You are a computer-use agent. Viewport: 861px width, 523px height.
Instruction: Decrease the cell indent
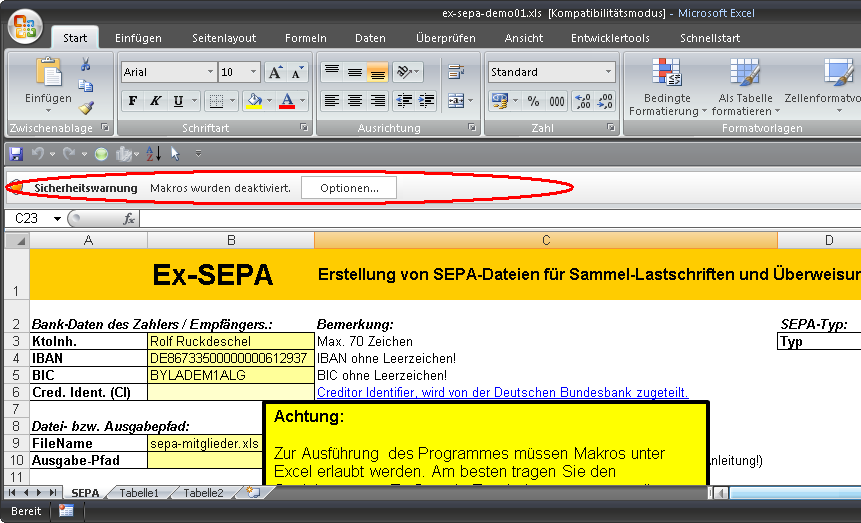(404, 101)
